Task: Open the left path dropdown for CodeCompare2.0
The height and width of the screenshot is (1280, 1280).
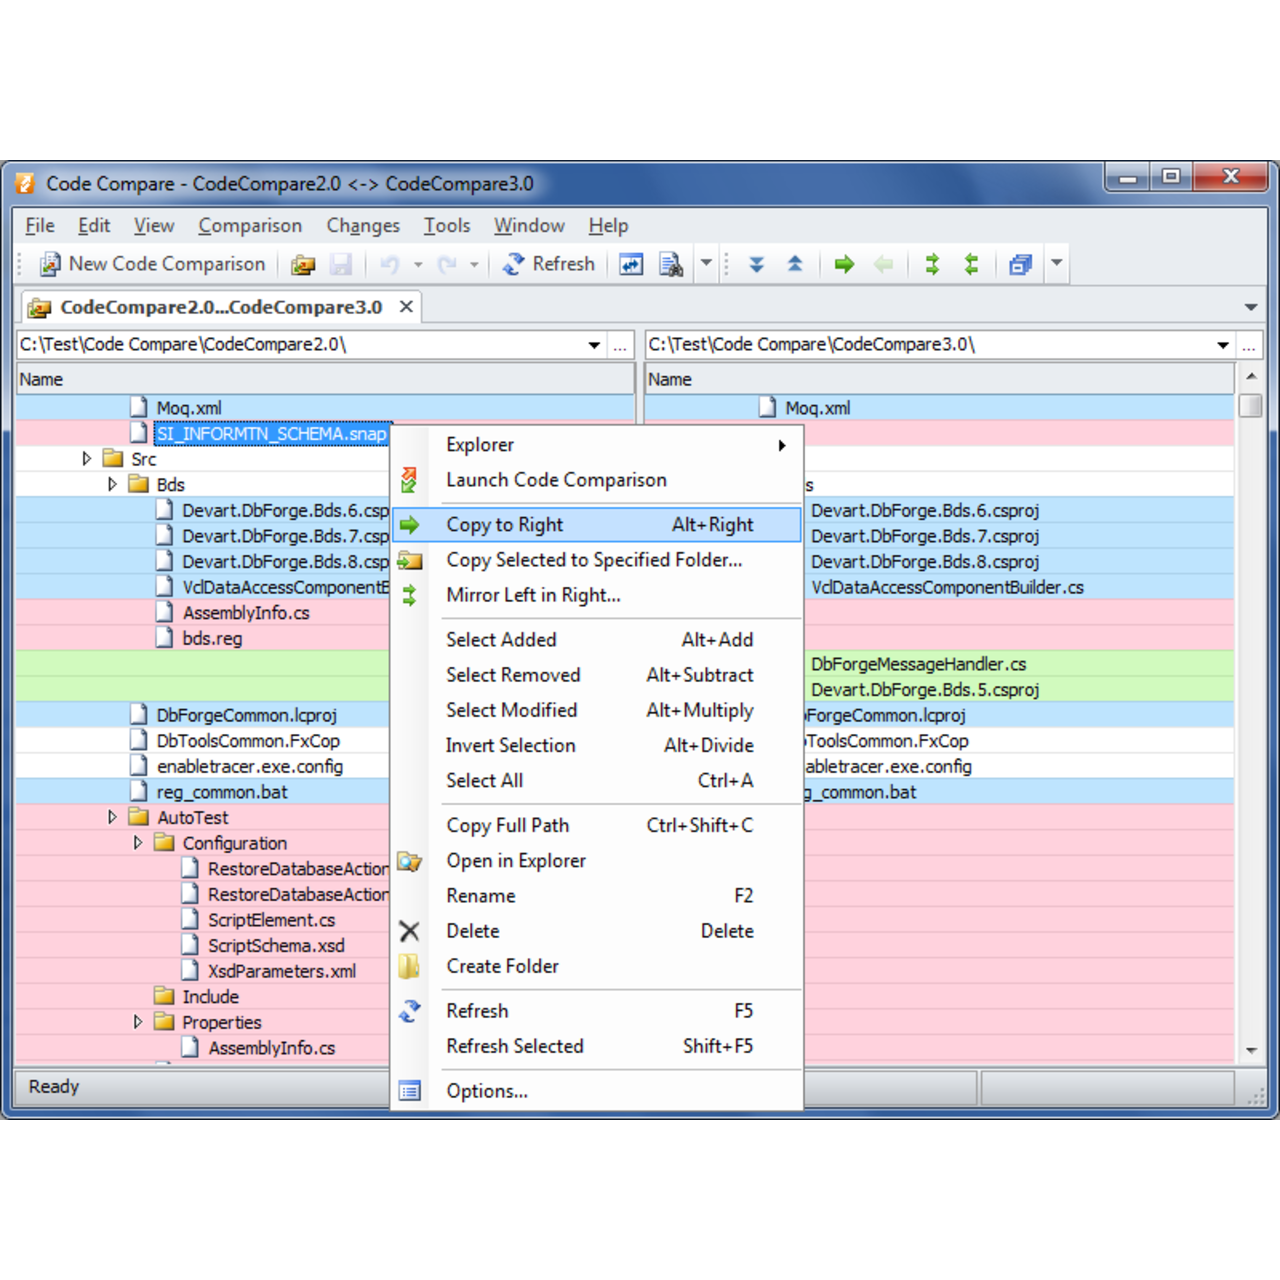Action: (594, 344)
